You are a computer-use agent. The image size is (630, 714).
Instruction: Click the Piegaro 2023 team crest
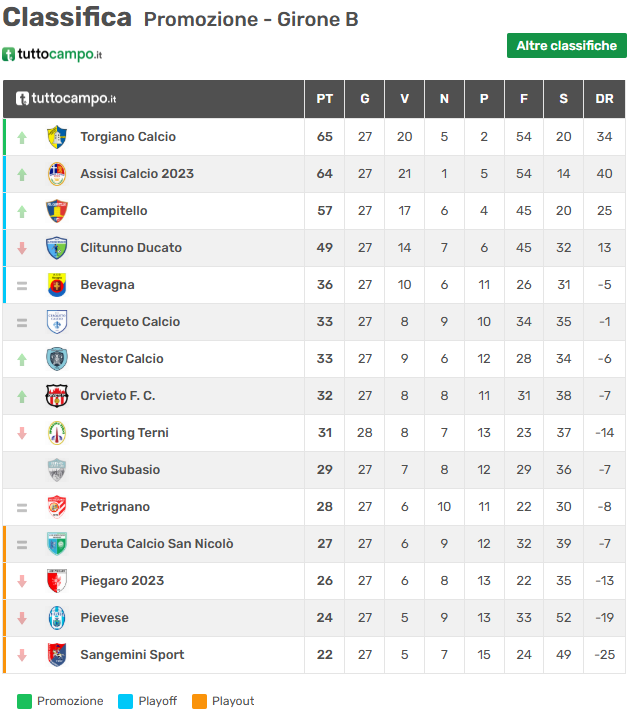57,581
